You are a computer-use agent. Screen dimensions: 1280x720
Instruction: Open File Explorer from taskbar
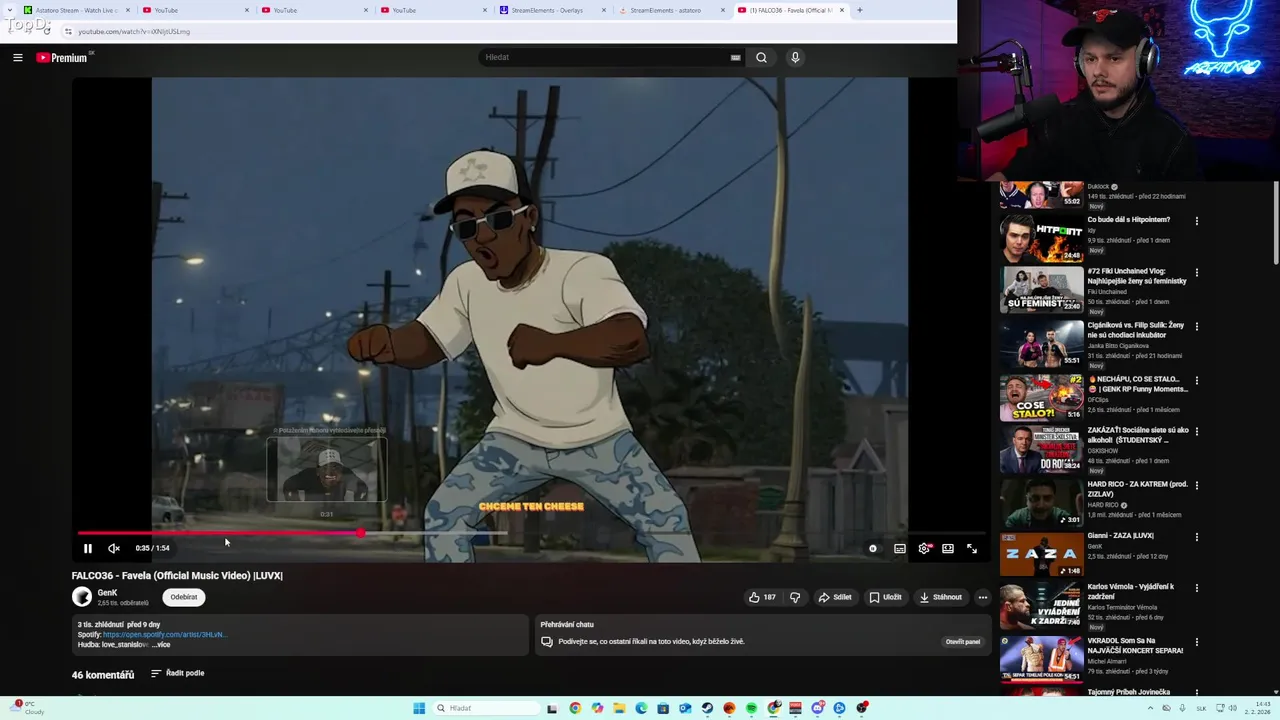pyautogui.click(x=619, y=708)
